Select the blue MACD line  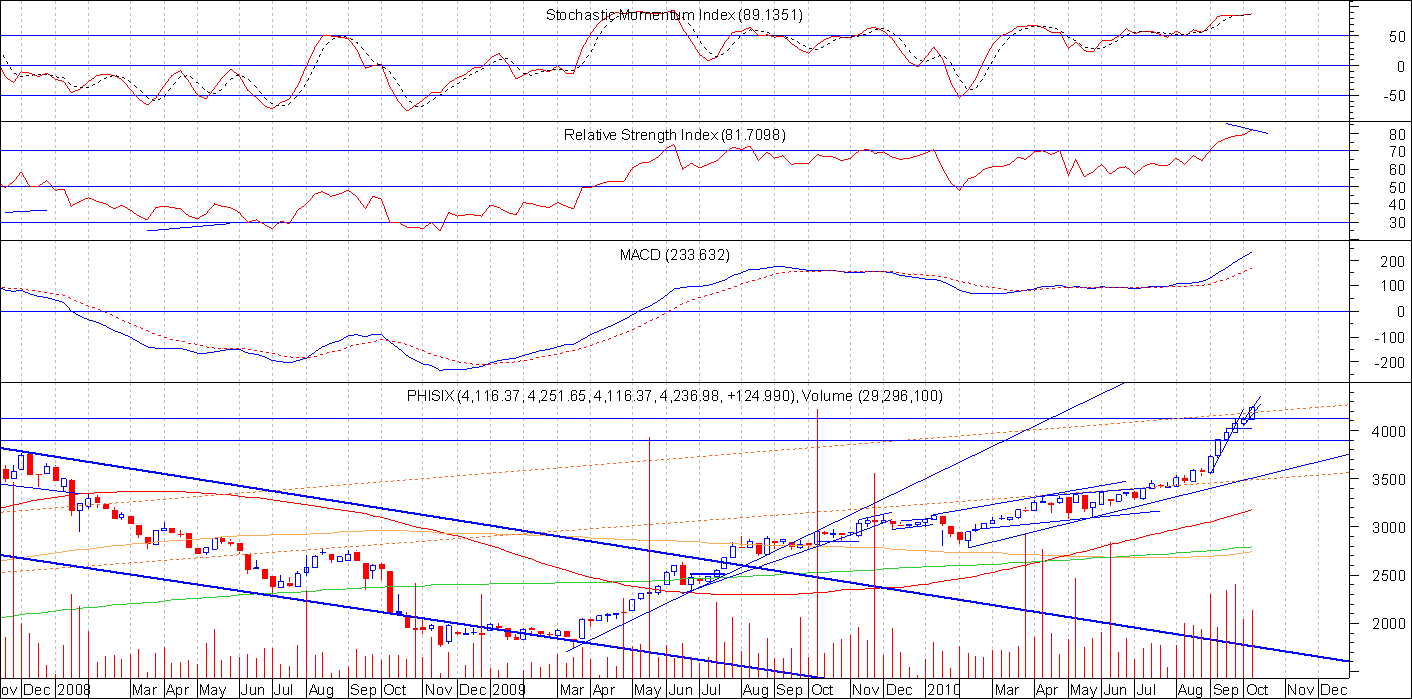coord(760,267)
